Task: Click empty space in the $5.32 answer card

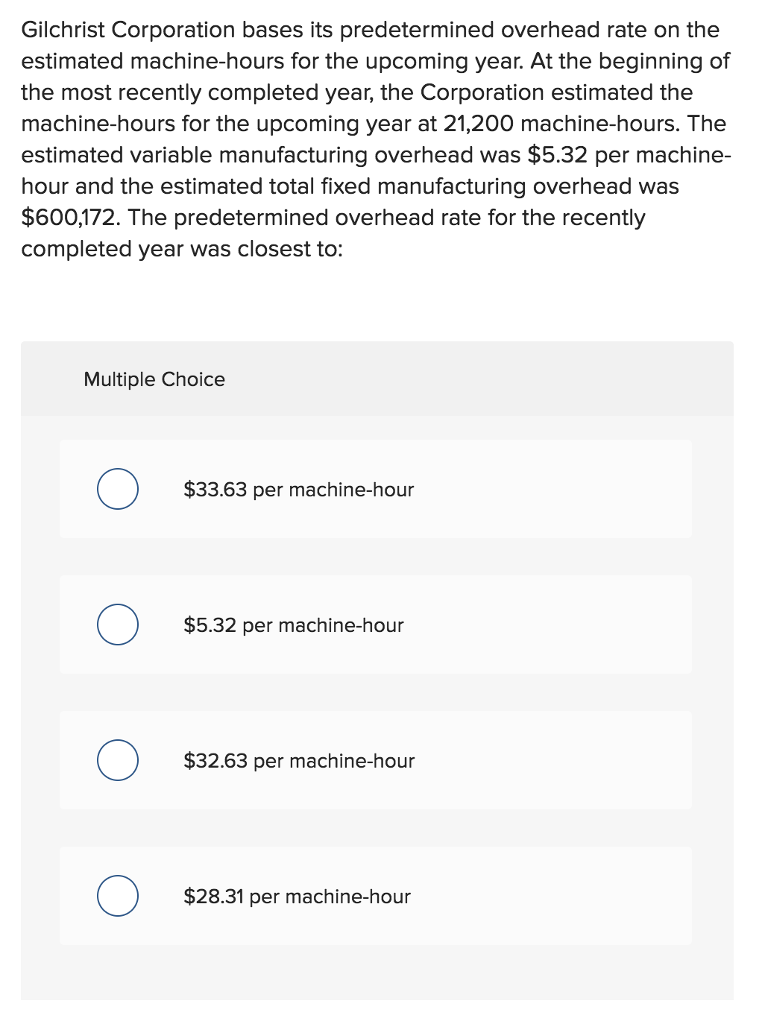Action: pyautogui.click(x=560, y=625)
